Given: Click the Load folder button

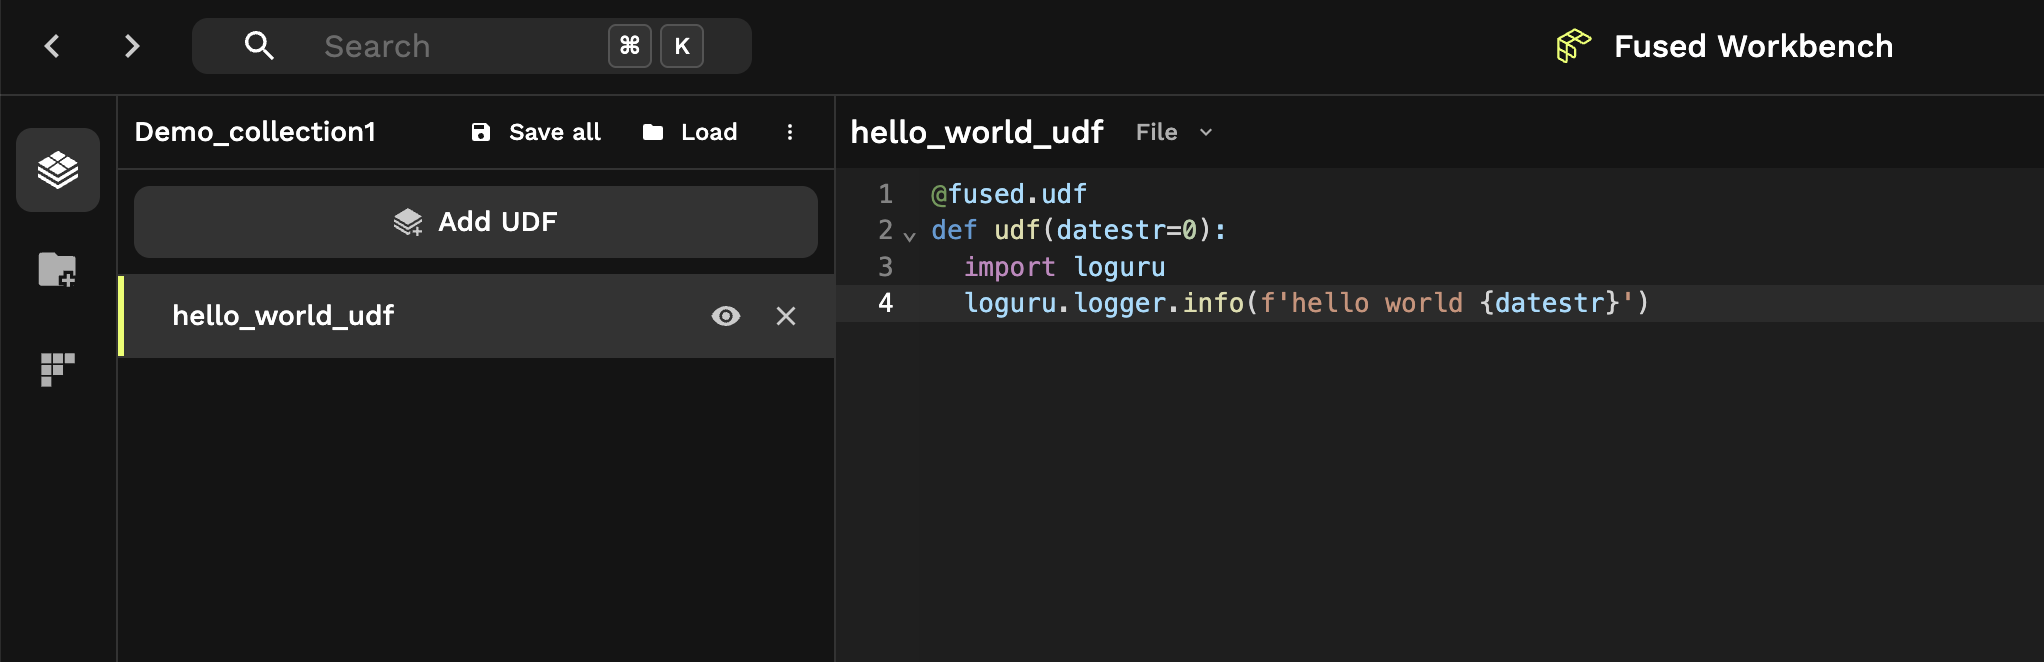Looking at the screenshot, I should 690,132.
